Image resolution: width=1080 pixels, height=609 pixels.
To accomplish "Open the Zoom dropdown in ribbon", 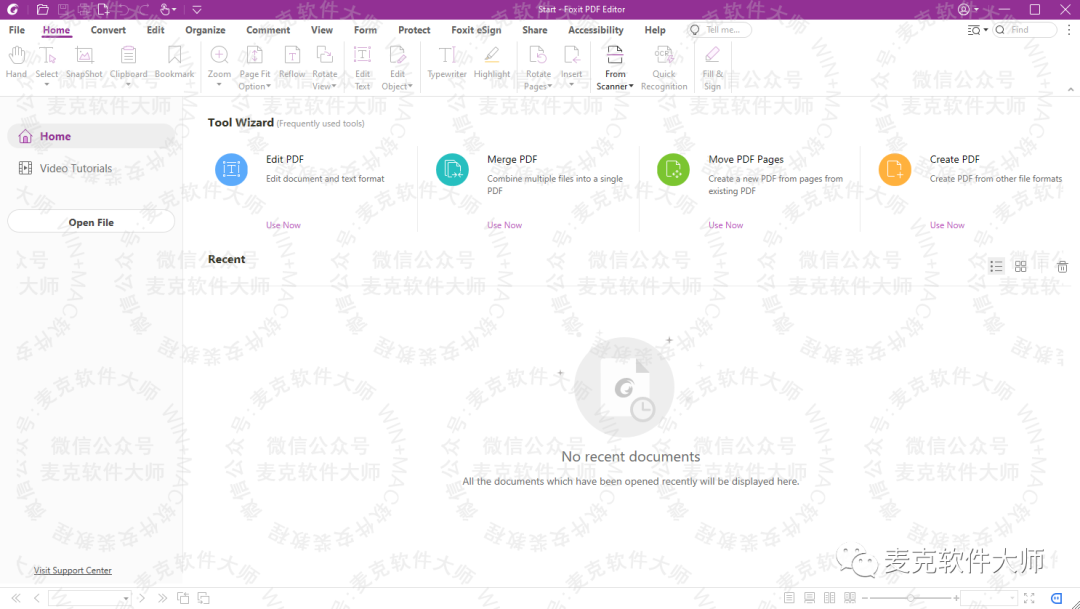I will pyautogui.click(x=219, y=85).
